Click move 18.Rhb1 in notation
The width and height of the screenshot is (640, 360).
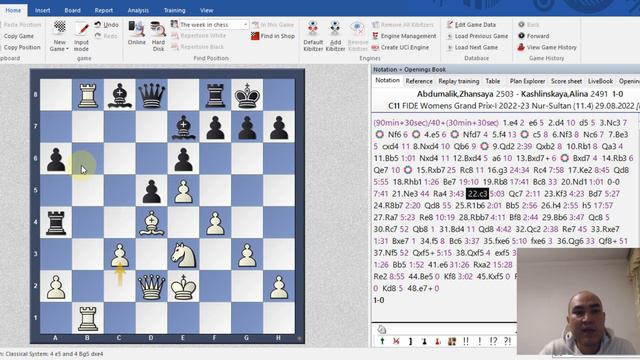coord(407,182)
